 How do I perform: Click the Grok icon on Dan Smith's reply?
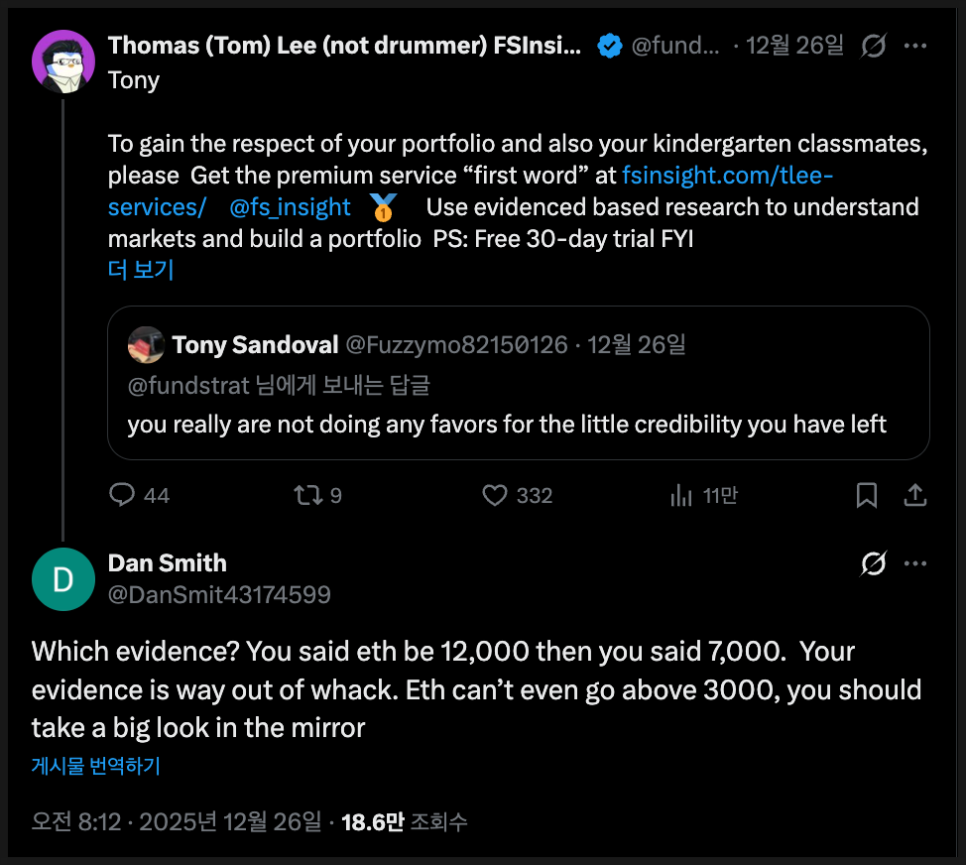pos(873,564)
